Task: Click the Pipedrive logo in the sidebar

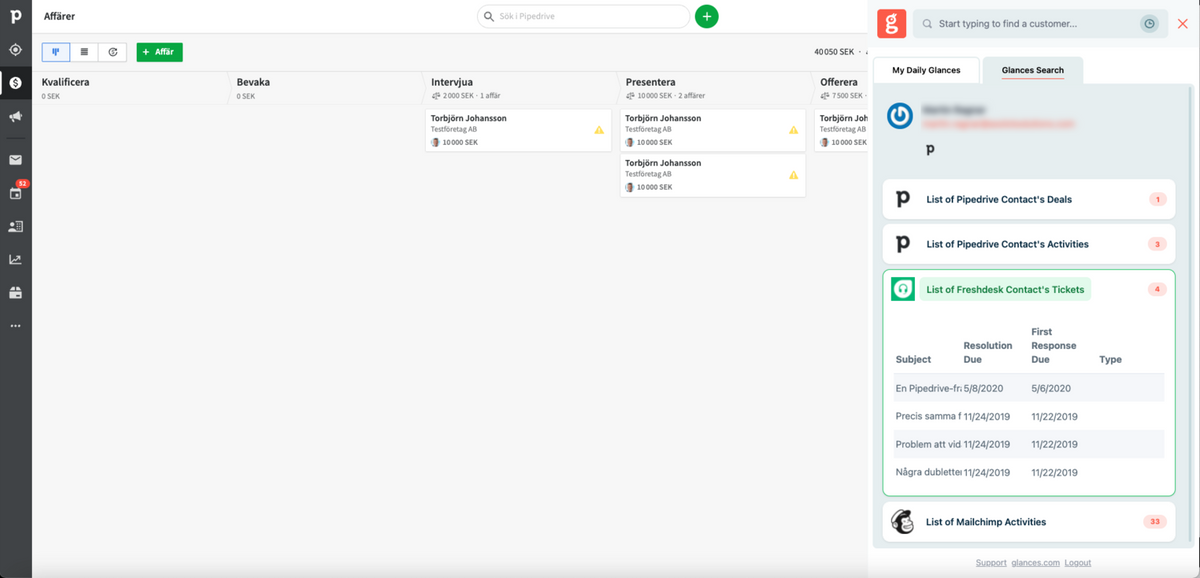Action: [15, 16]
